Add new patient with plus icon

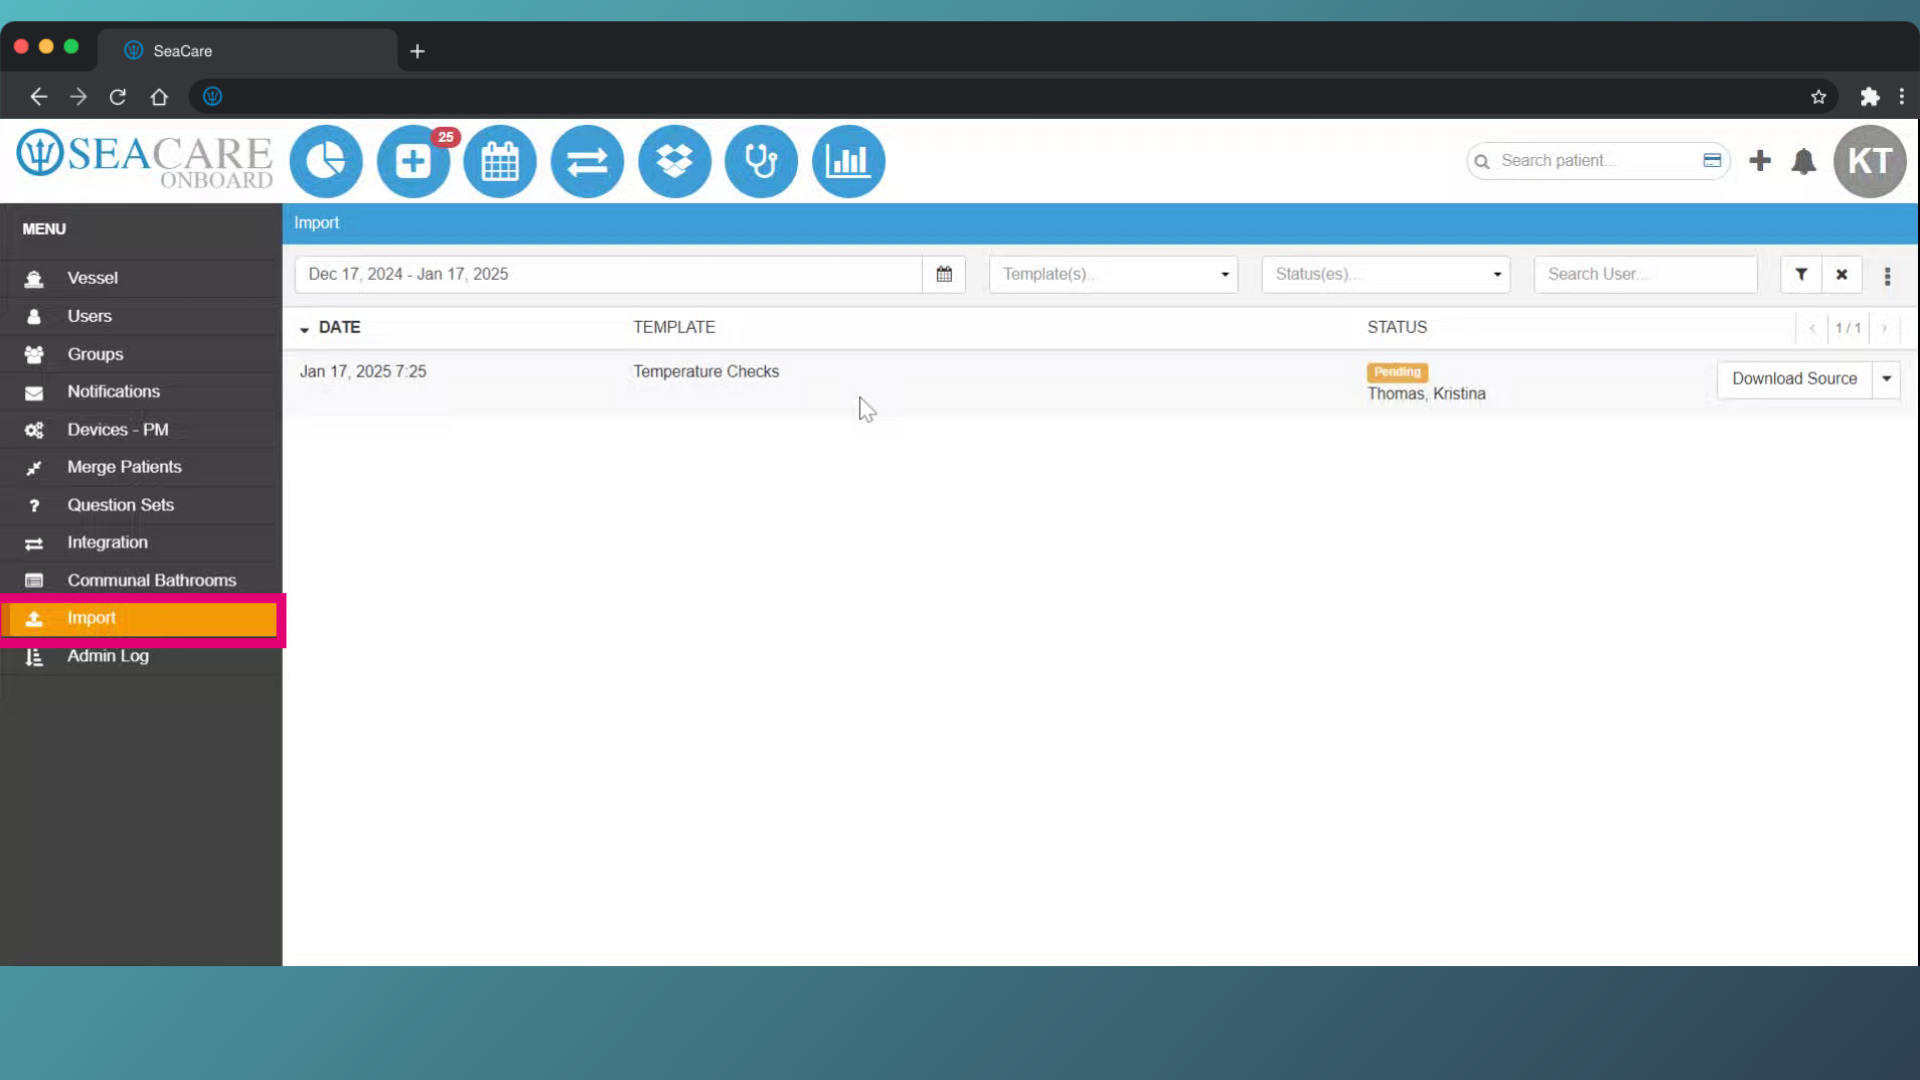1760,161
